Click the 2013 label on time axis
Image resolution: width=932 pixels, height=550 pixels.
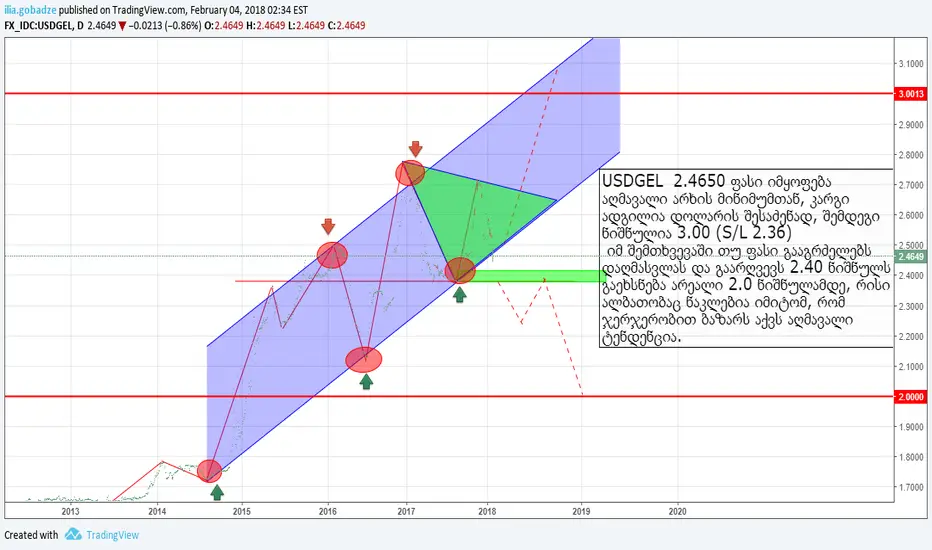[x=70, y=511]
